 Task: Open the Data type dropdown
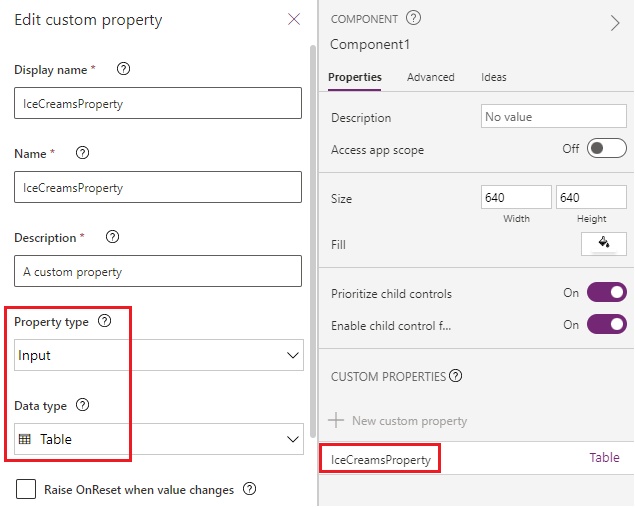(160, 439)
